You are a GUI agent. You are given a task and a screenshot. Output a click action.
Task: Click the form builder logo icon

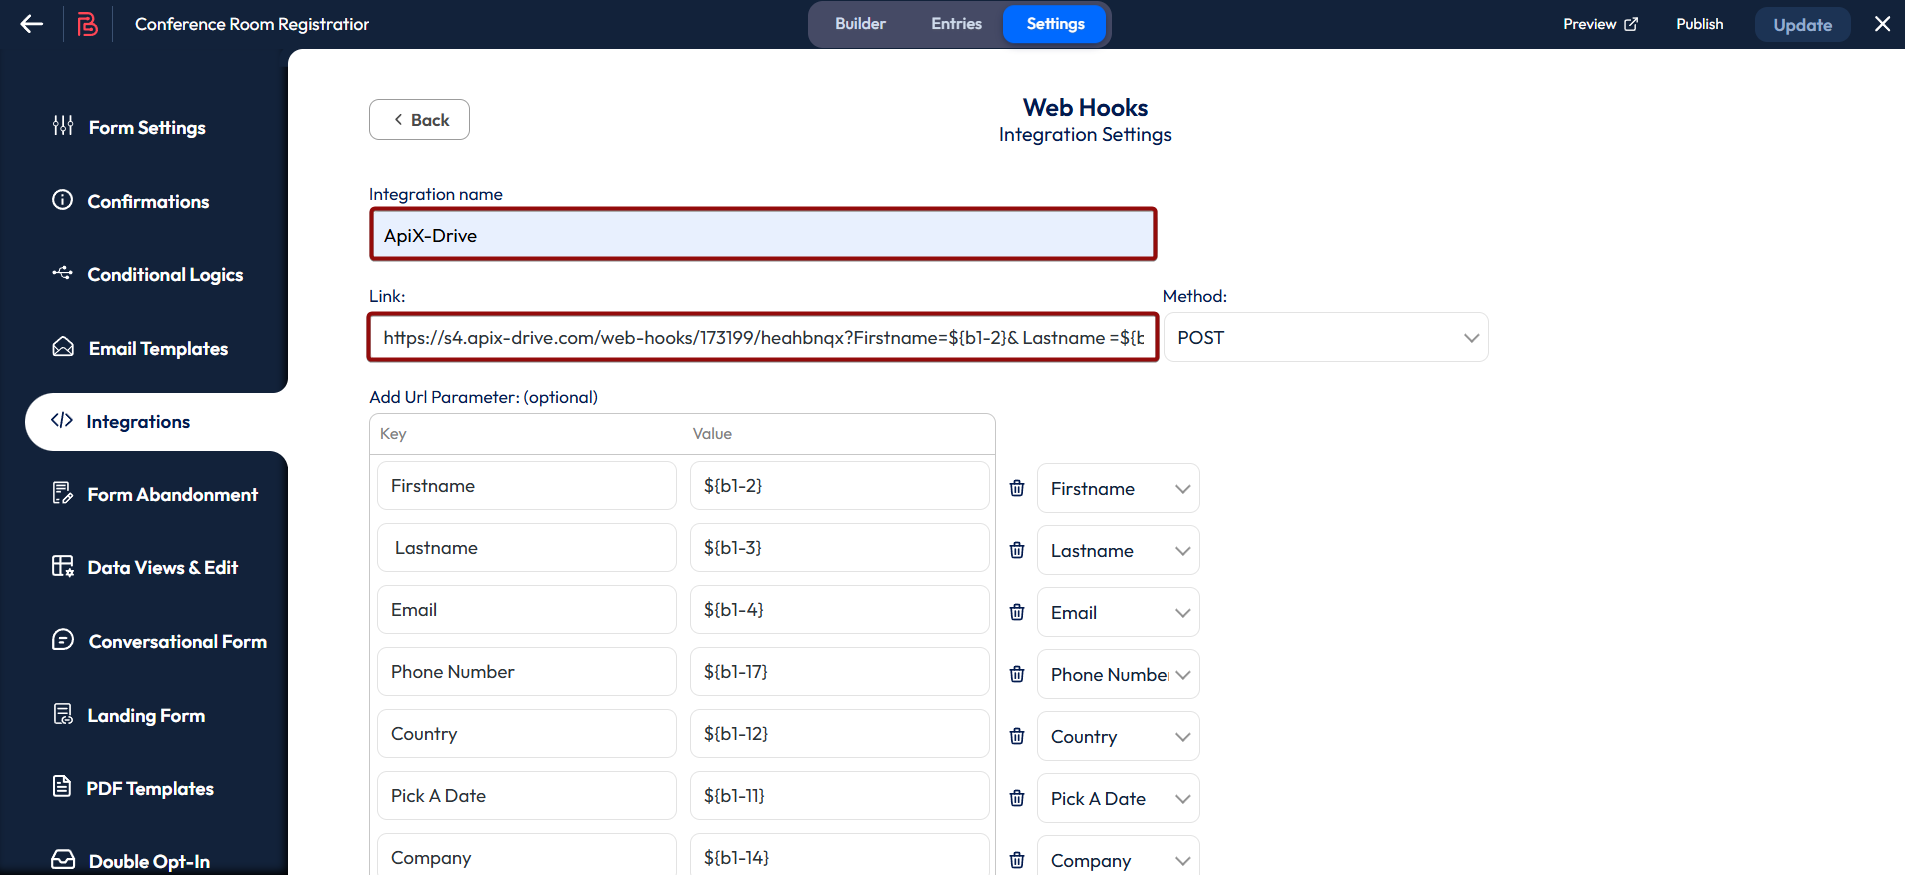(x=88, y=24)
